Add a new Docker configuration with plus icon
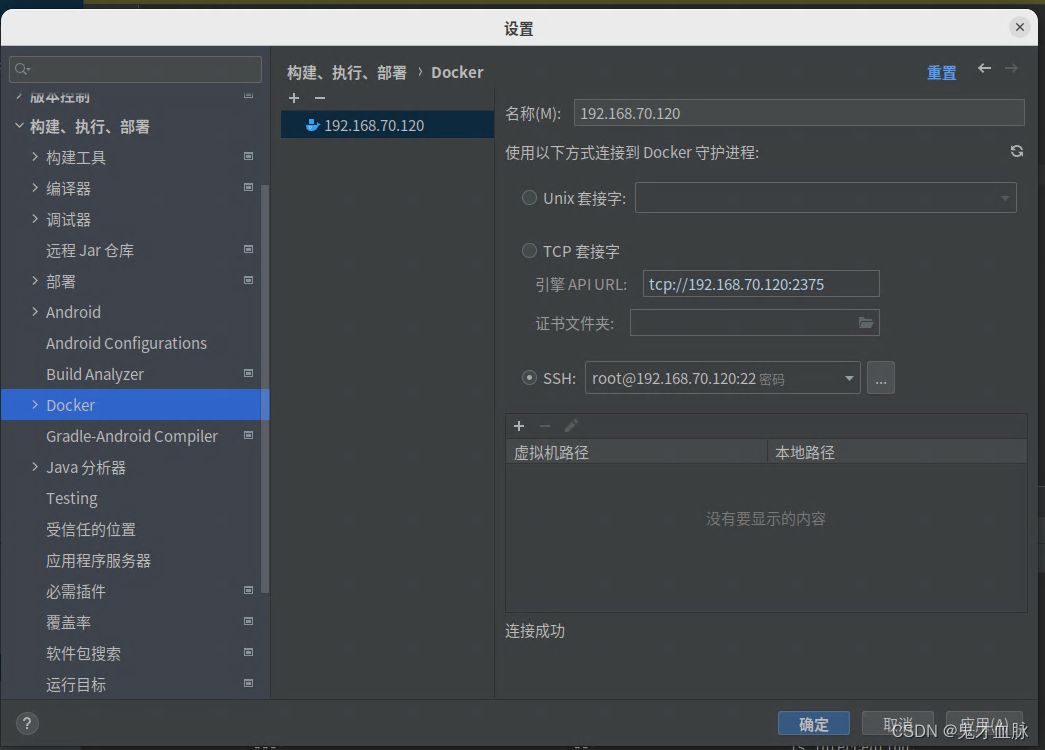Image resolution: width=1045 pixels, height=750 pixels. pyautogui.click(x=293, y=98)
